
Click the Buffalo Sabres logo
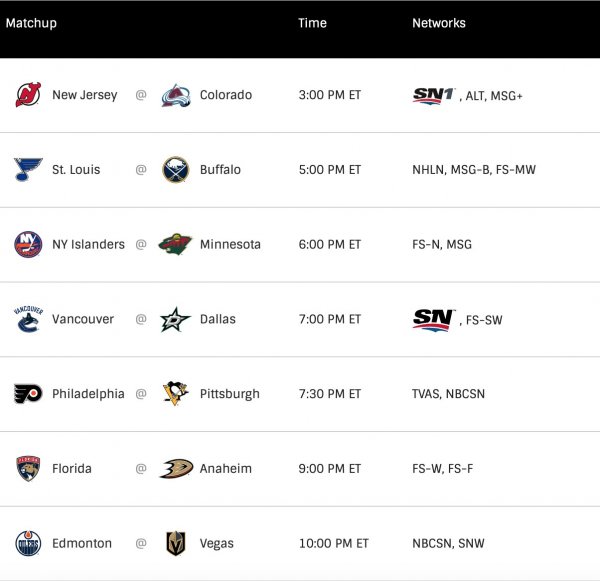coord(176,170)
